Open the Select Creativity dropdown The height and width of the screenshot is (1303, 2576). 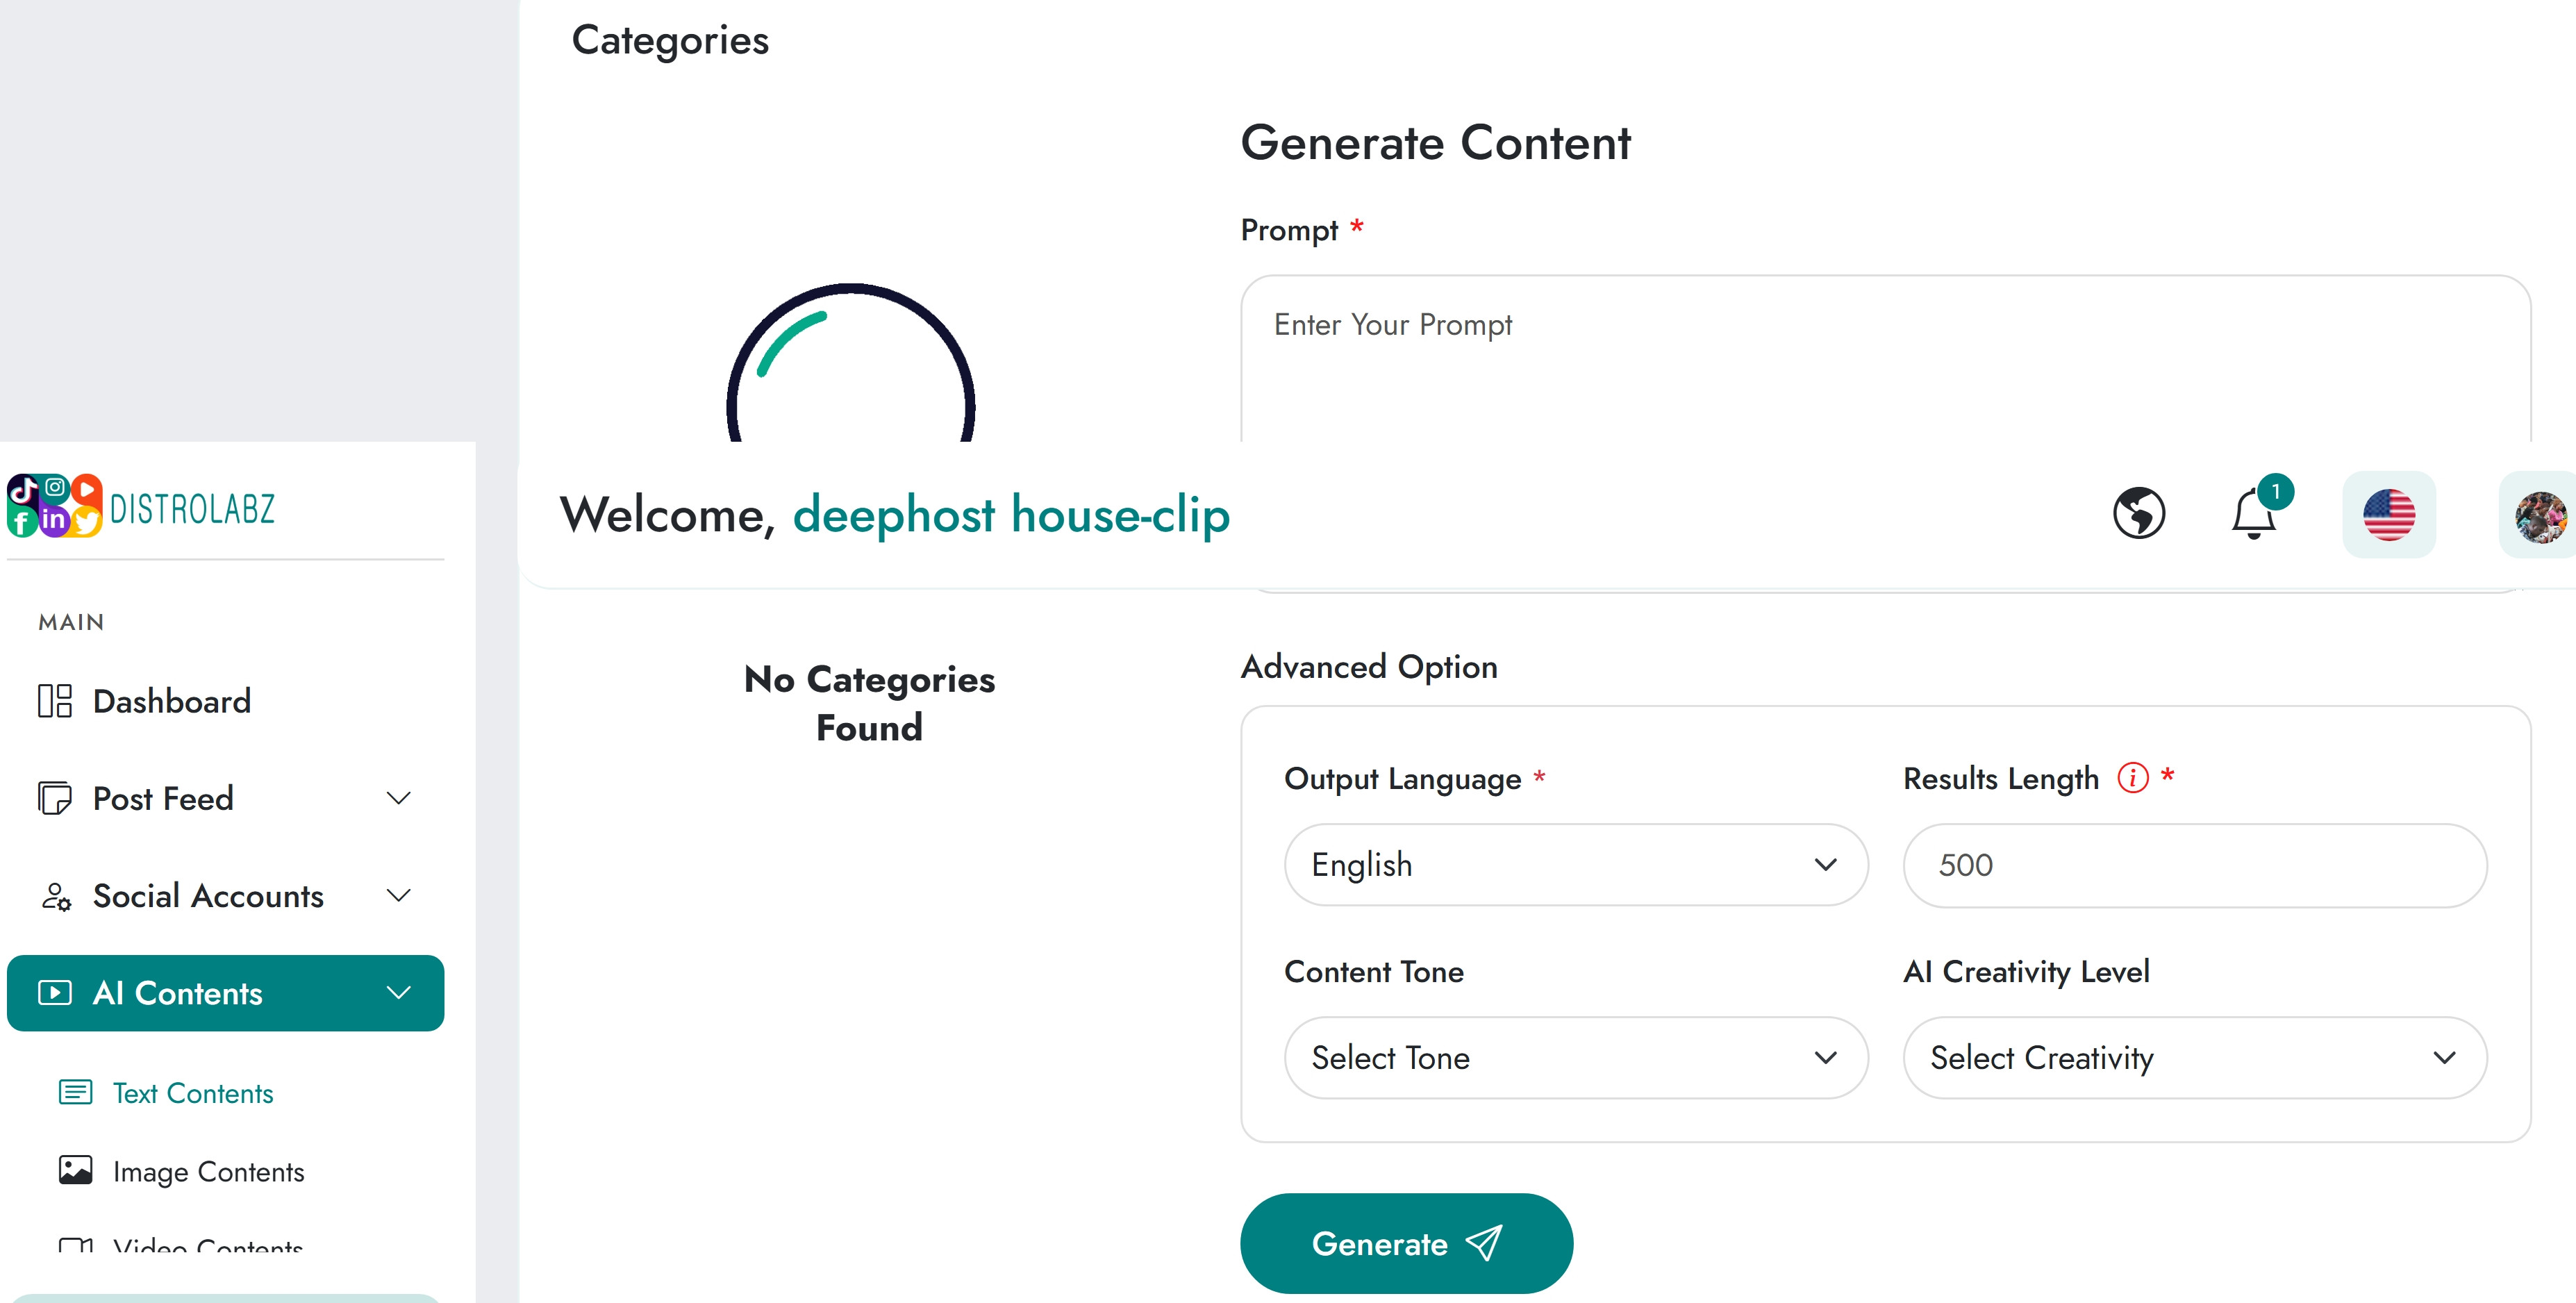[2194, 1058]
